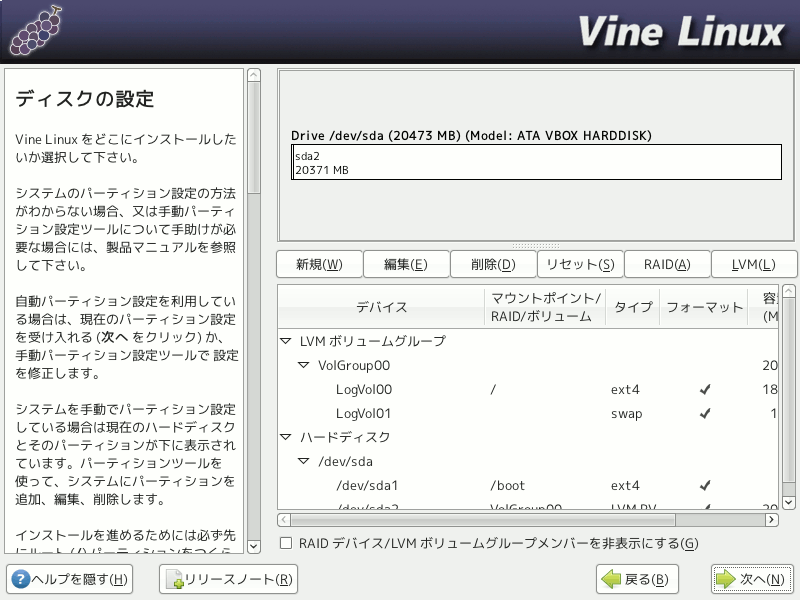
Task: Click the format checkmark for LogVol01
Action: tap(705, 414)
